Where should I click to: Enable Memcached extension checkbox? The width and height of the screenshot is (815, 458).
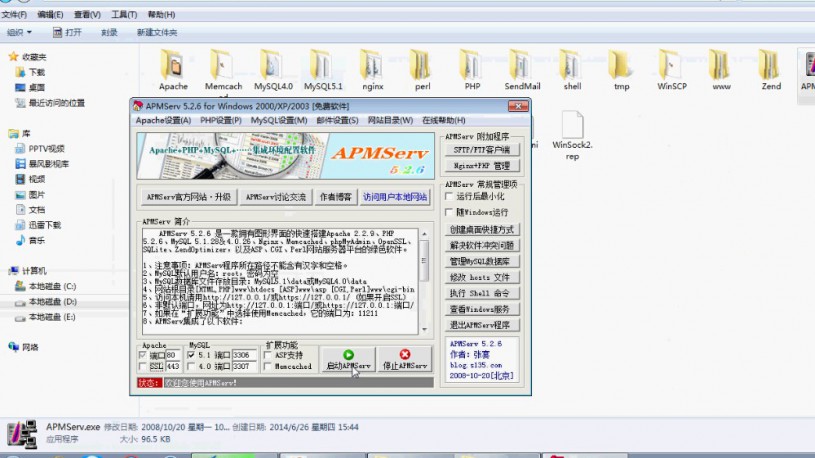268,367
